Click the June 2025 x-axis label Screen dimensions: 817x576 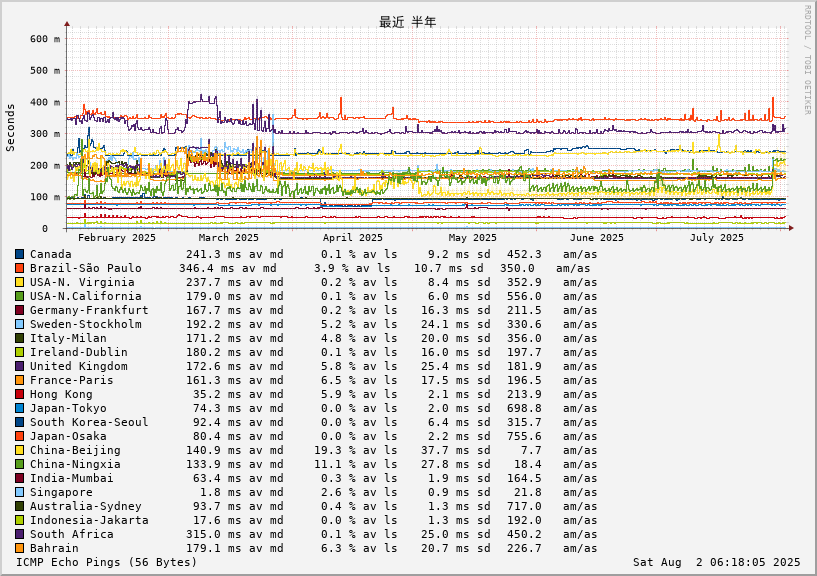coord(597,238)
